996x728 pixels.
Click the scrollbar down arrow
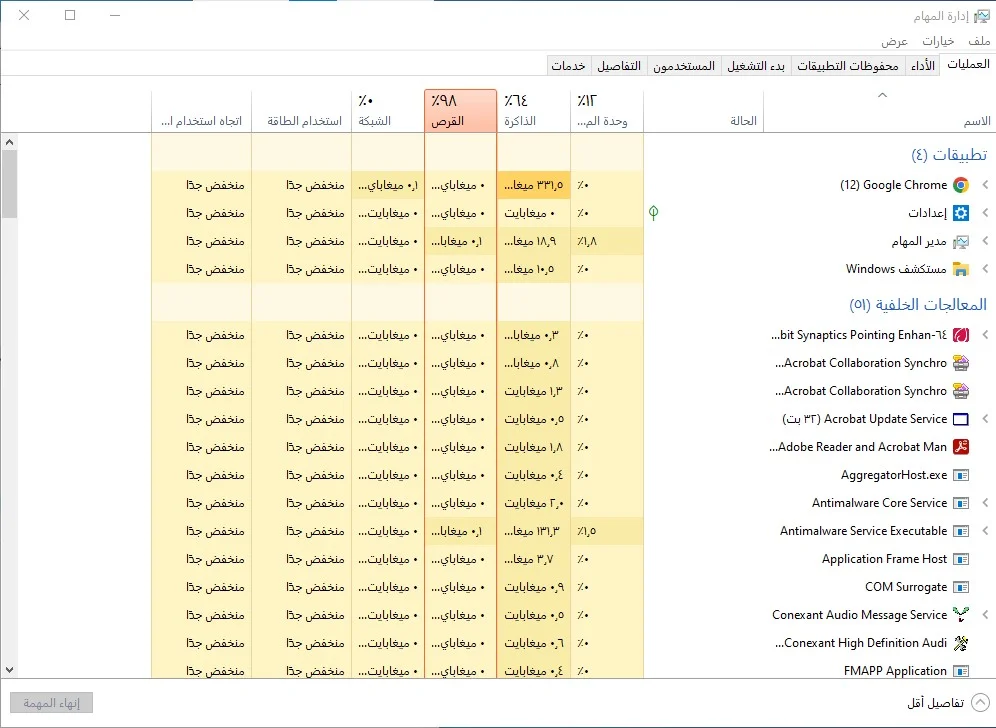click(x=9, y=670)
